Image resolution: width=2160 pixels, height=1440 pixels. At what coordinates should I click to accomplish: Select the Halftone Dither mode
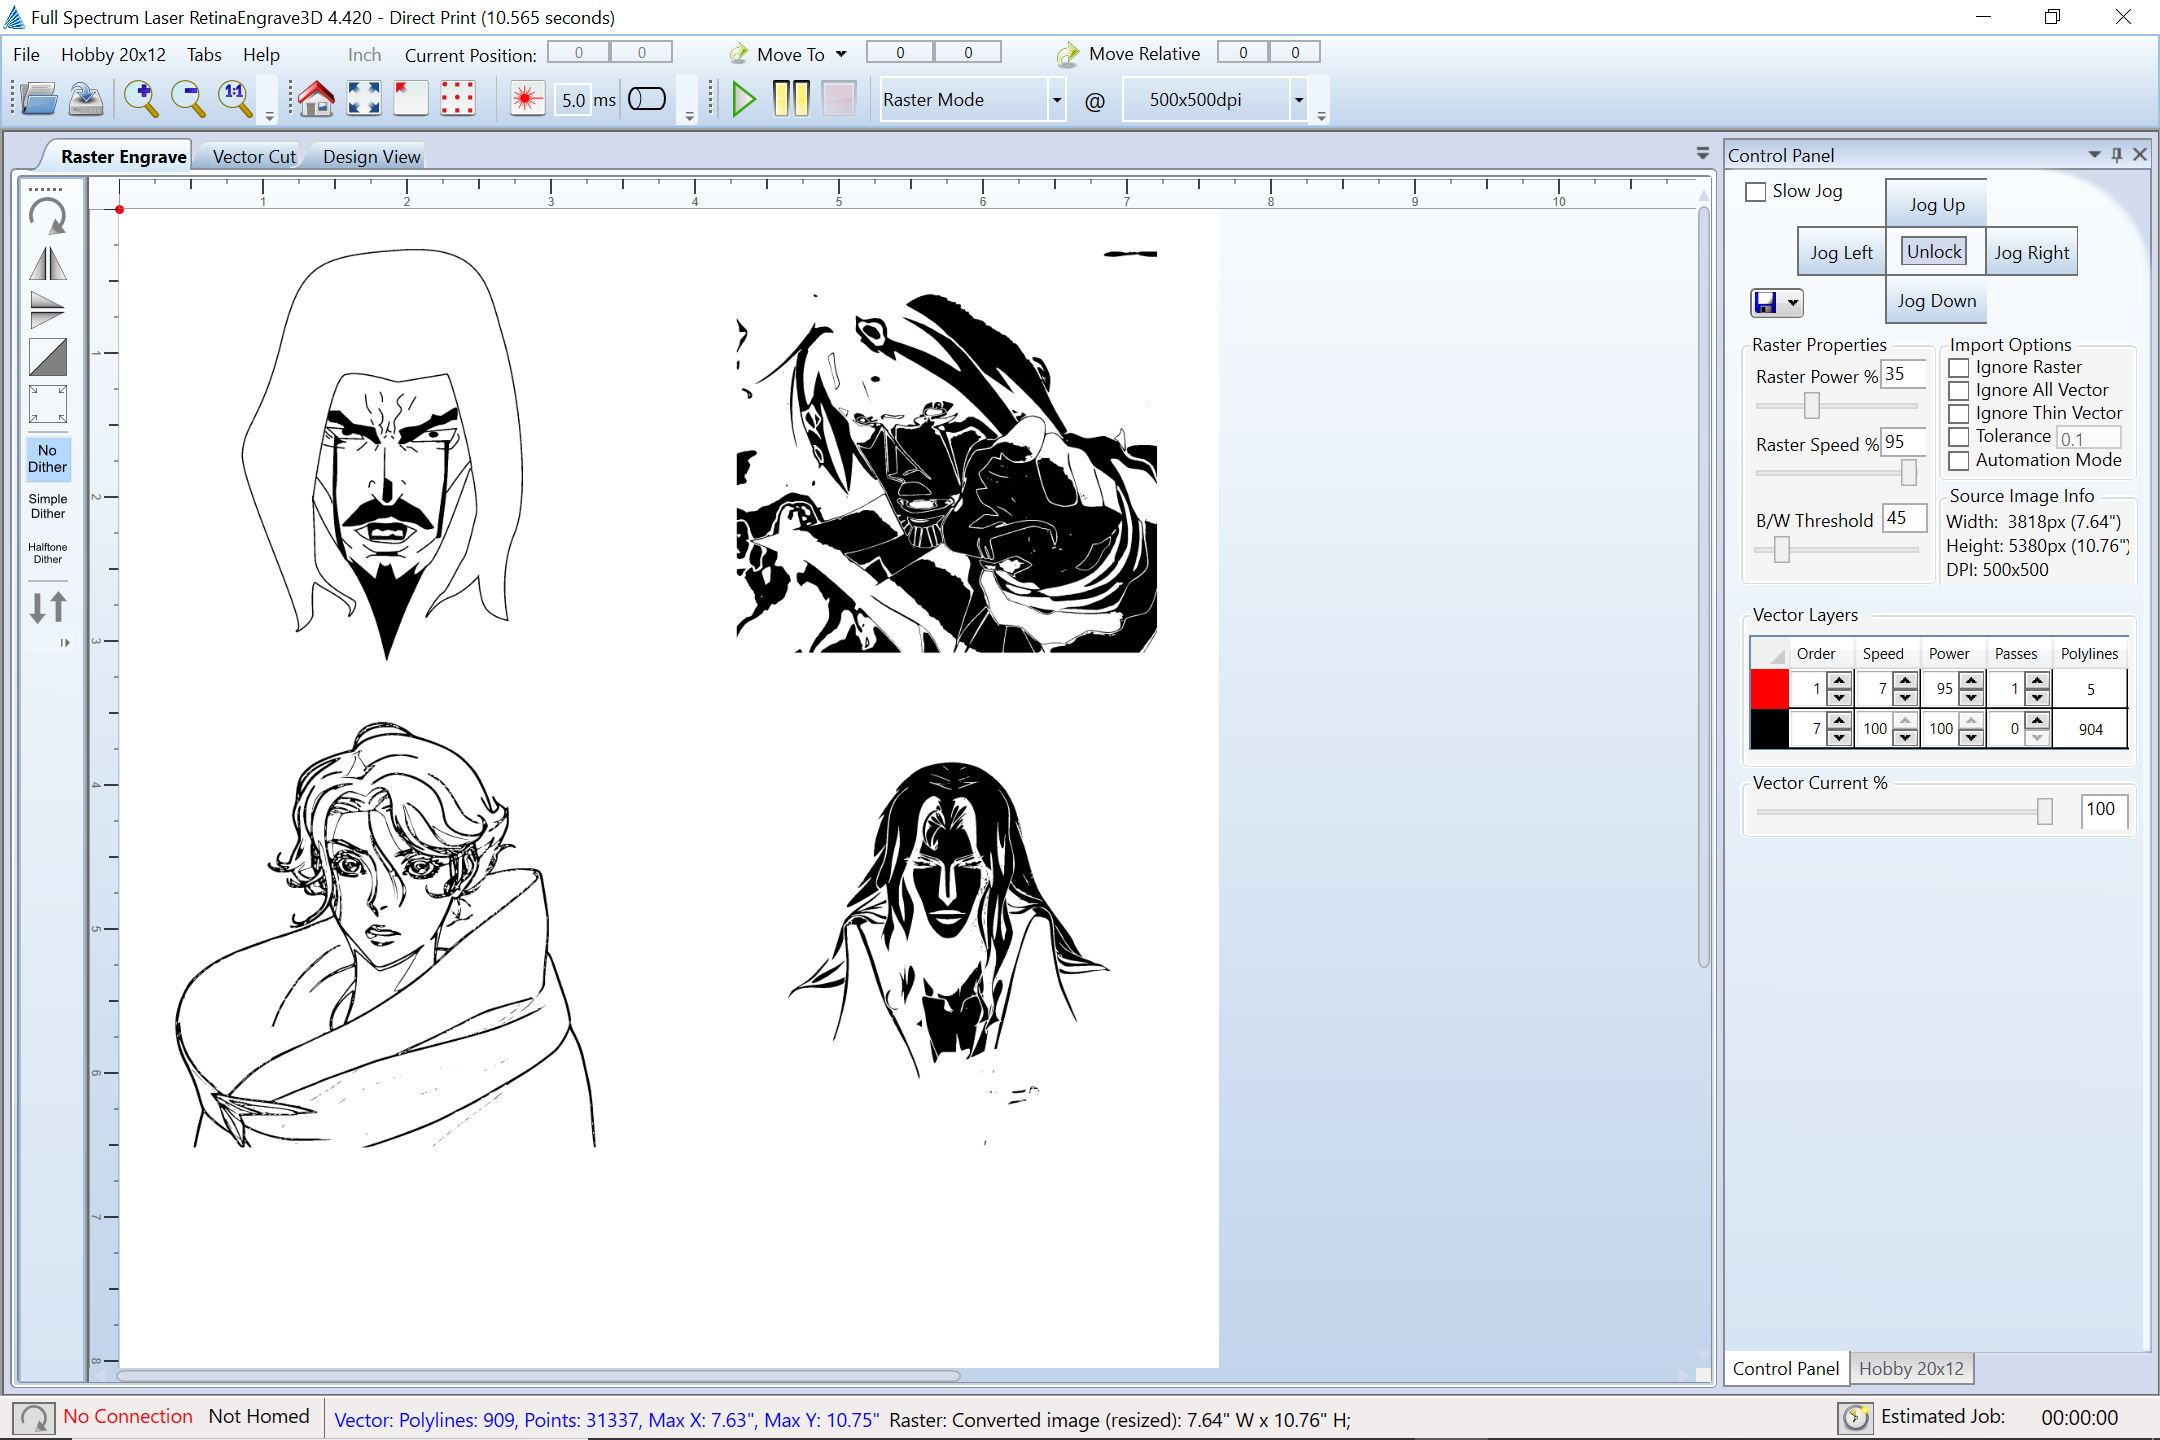[48, 553]
